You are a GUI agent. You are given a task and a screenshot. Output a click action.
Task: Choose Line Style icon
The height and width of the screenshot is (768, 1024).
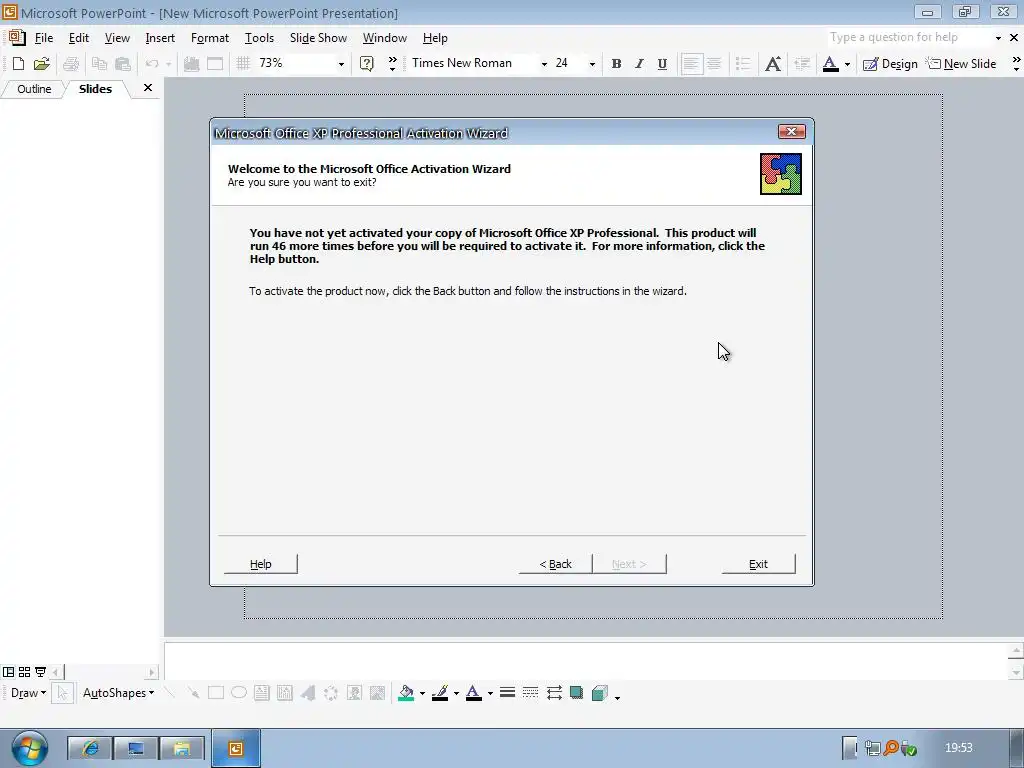pos(507,693)
